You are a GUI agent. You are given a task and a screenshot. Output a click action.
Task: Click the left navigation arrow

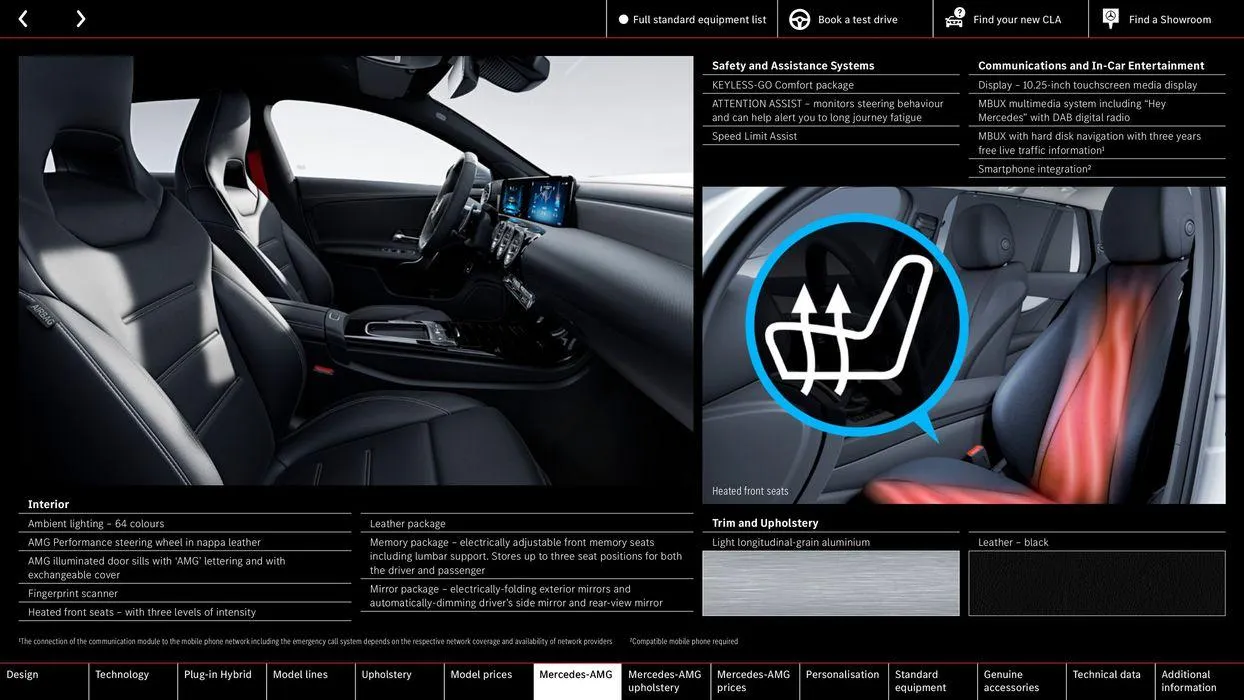tap(22, 17)
